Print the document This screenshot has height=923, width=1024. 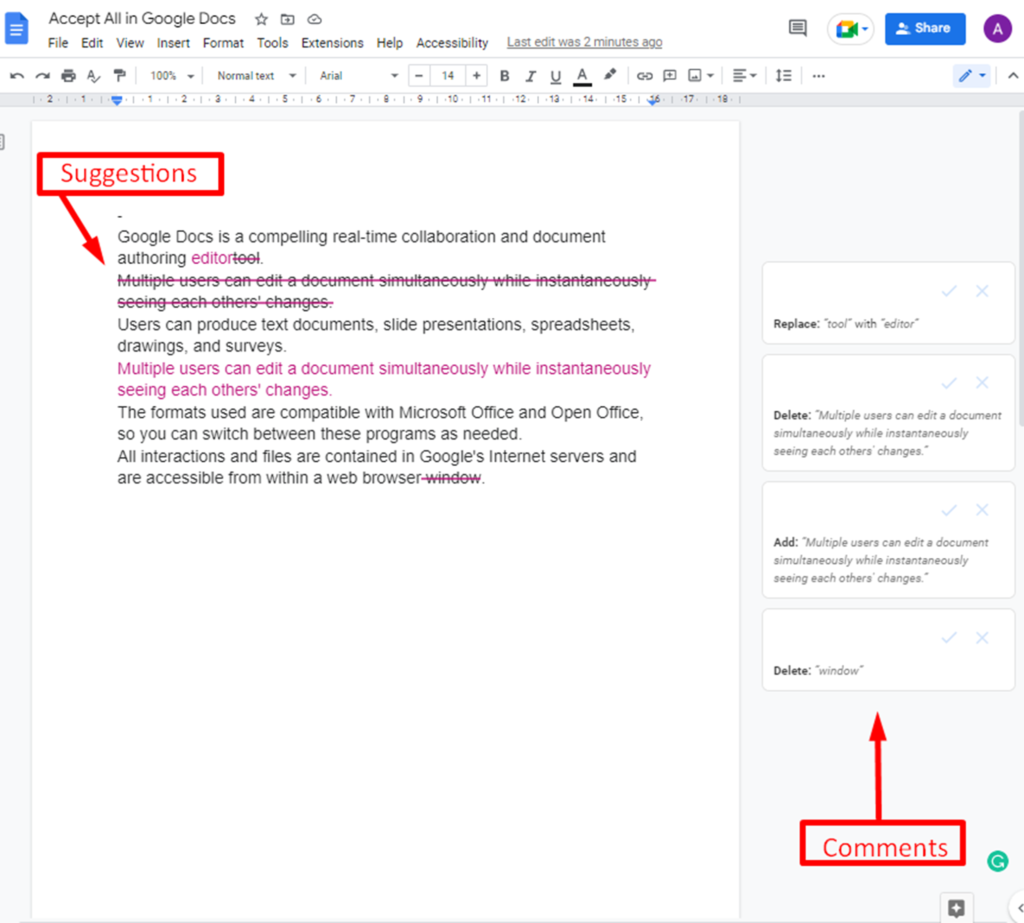[68, 76]
